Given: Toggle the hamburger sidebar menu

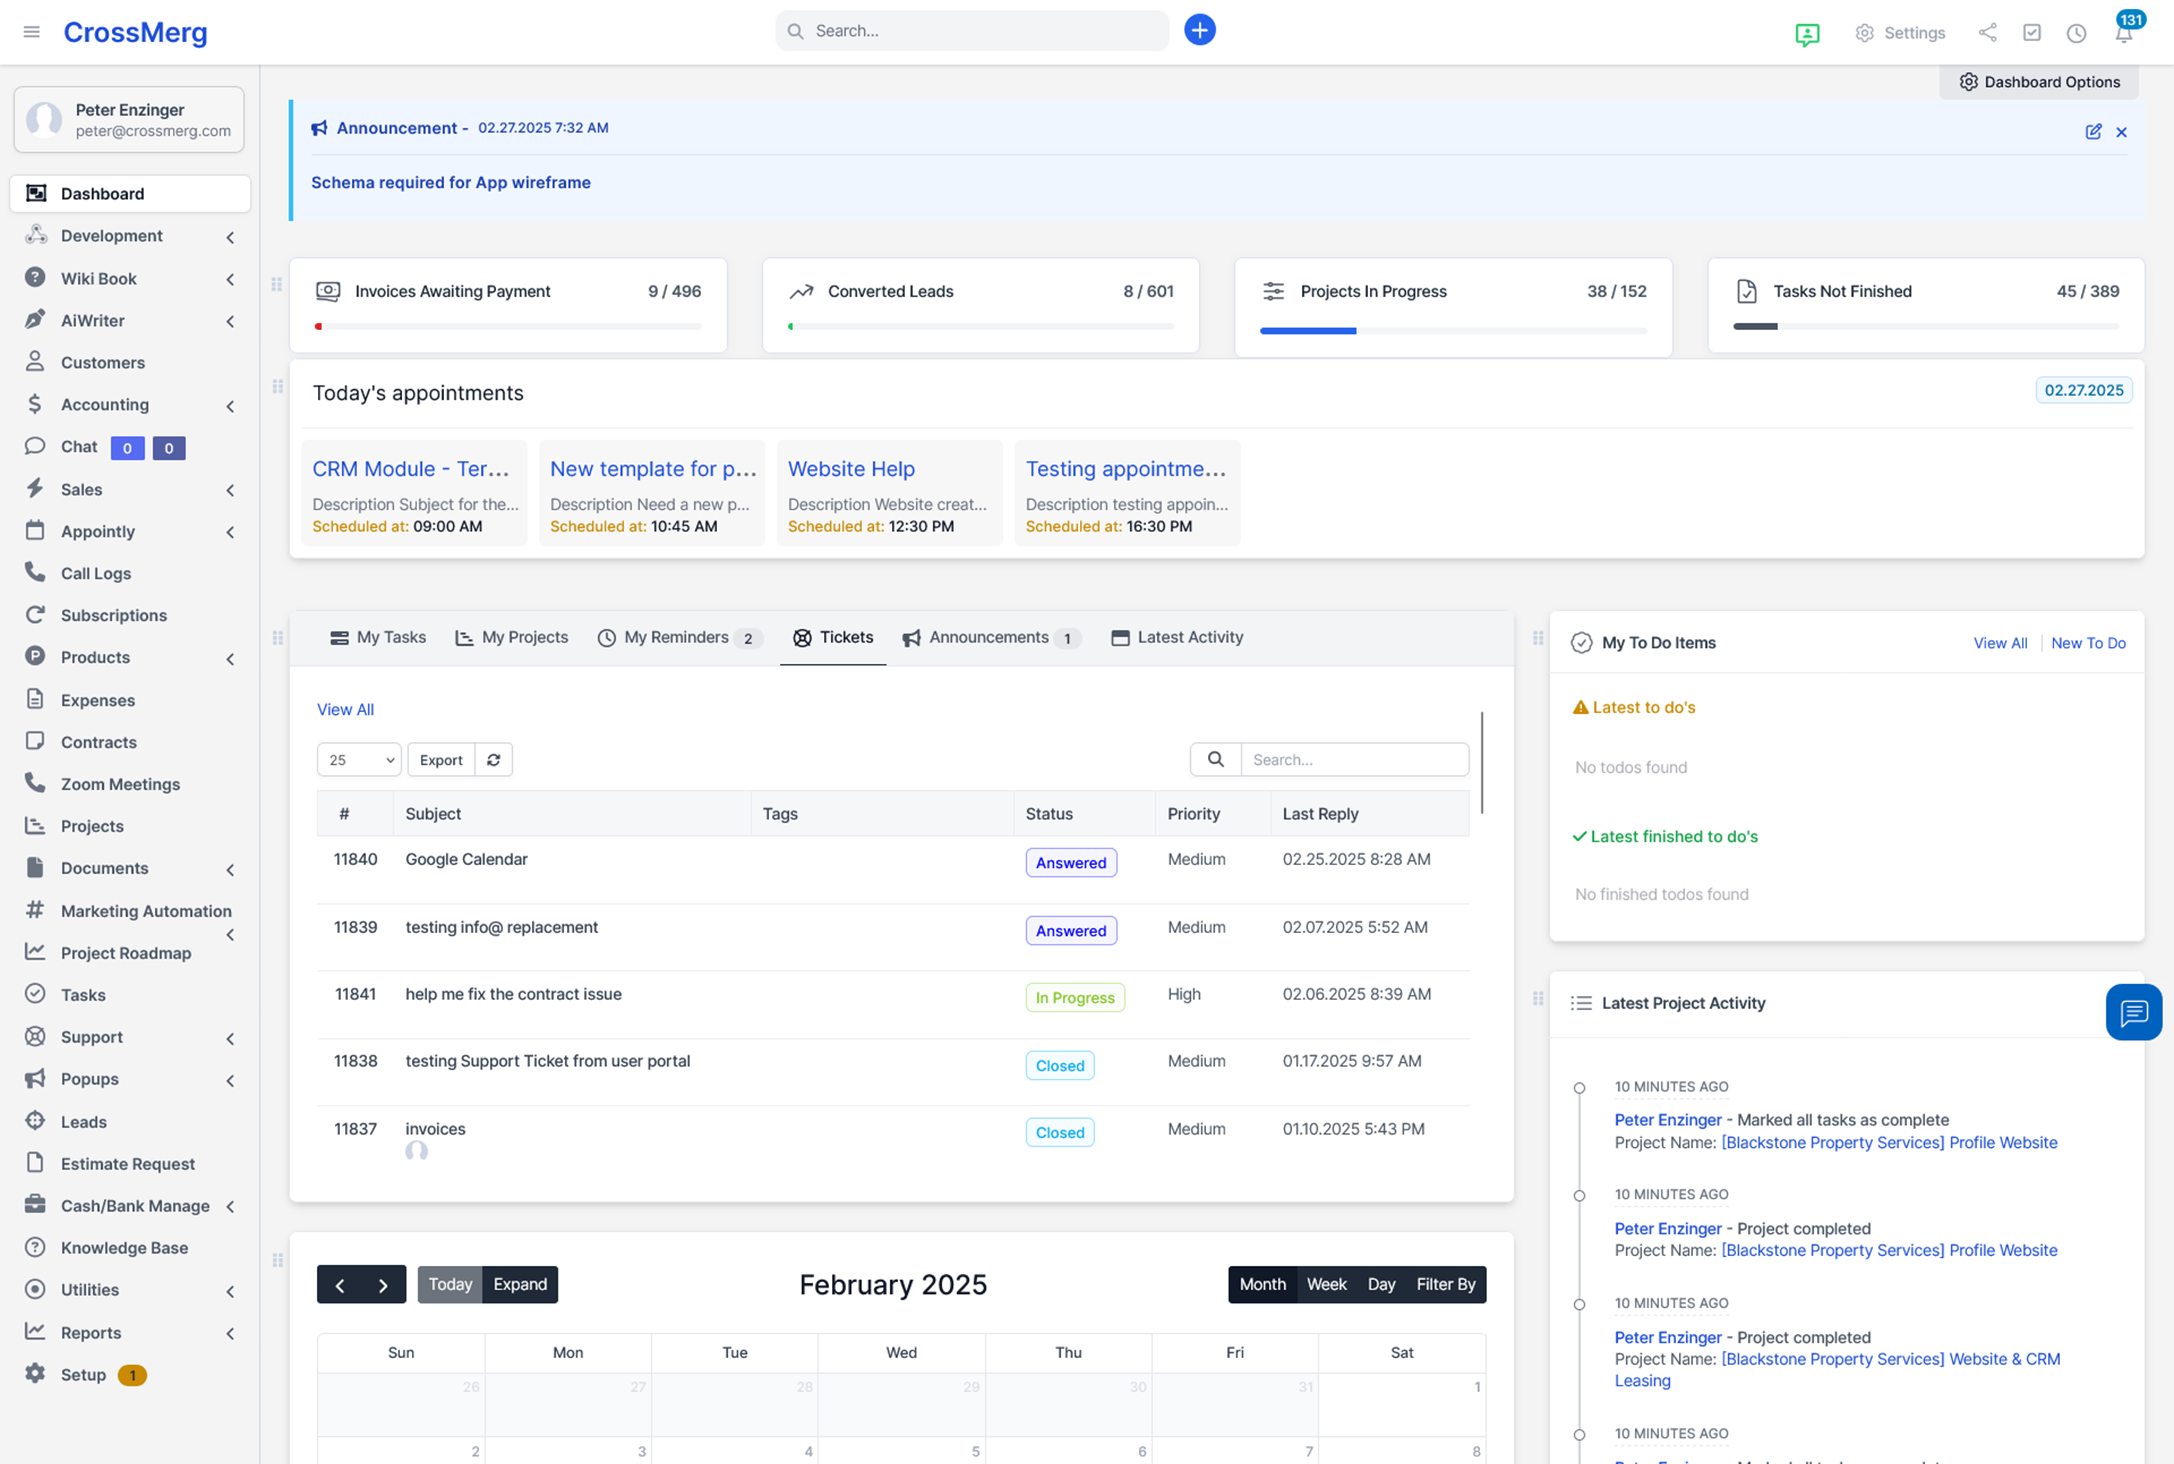Looking at the screenshot, I should pos(32,32).
